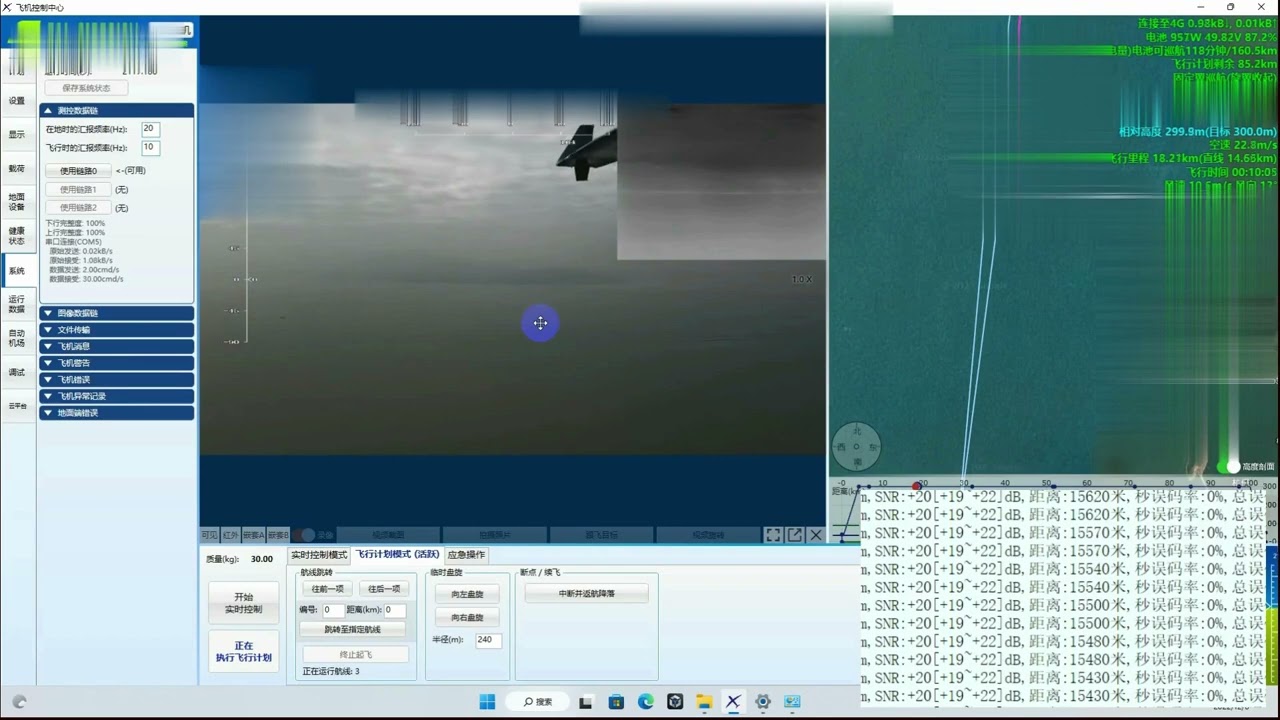1280x720 pixels.
Task: Collapse the 测控数据链 section
Action: coord(116,110)
